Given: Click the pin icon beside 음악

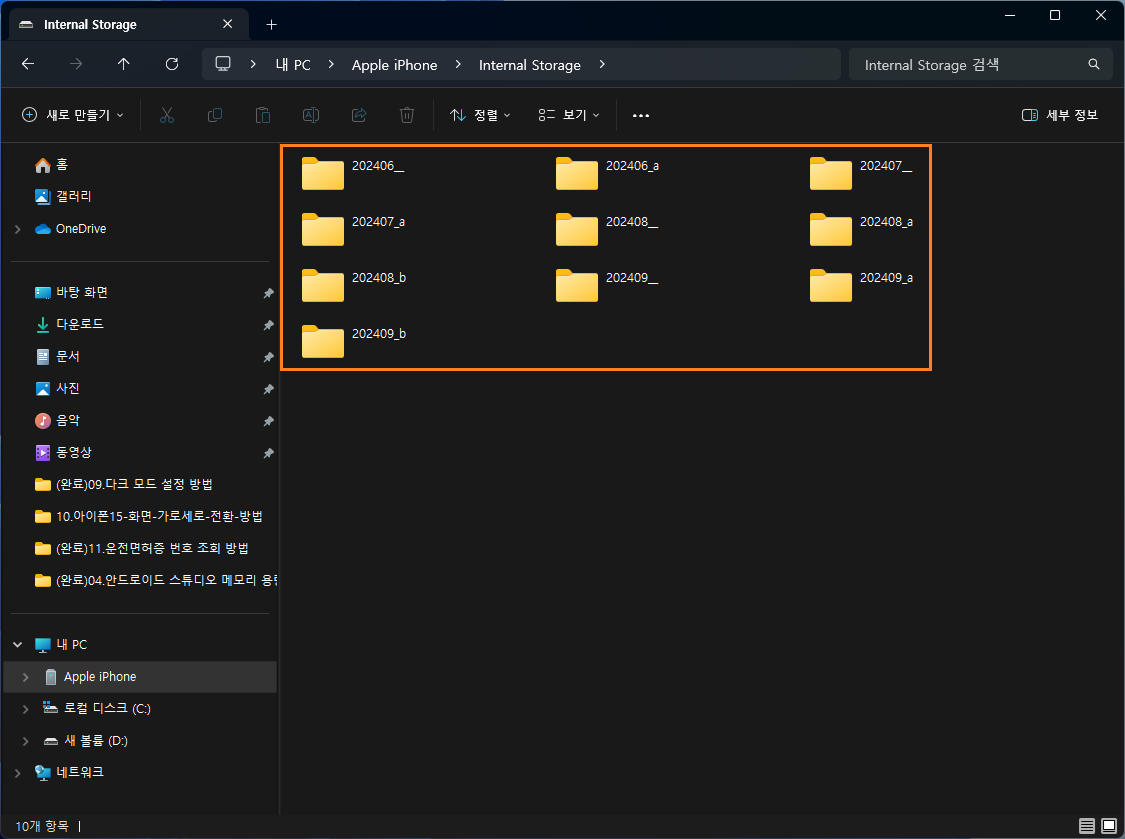Looking at the screenshot, I should tap(268, 421).
